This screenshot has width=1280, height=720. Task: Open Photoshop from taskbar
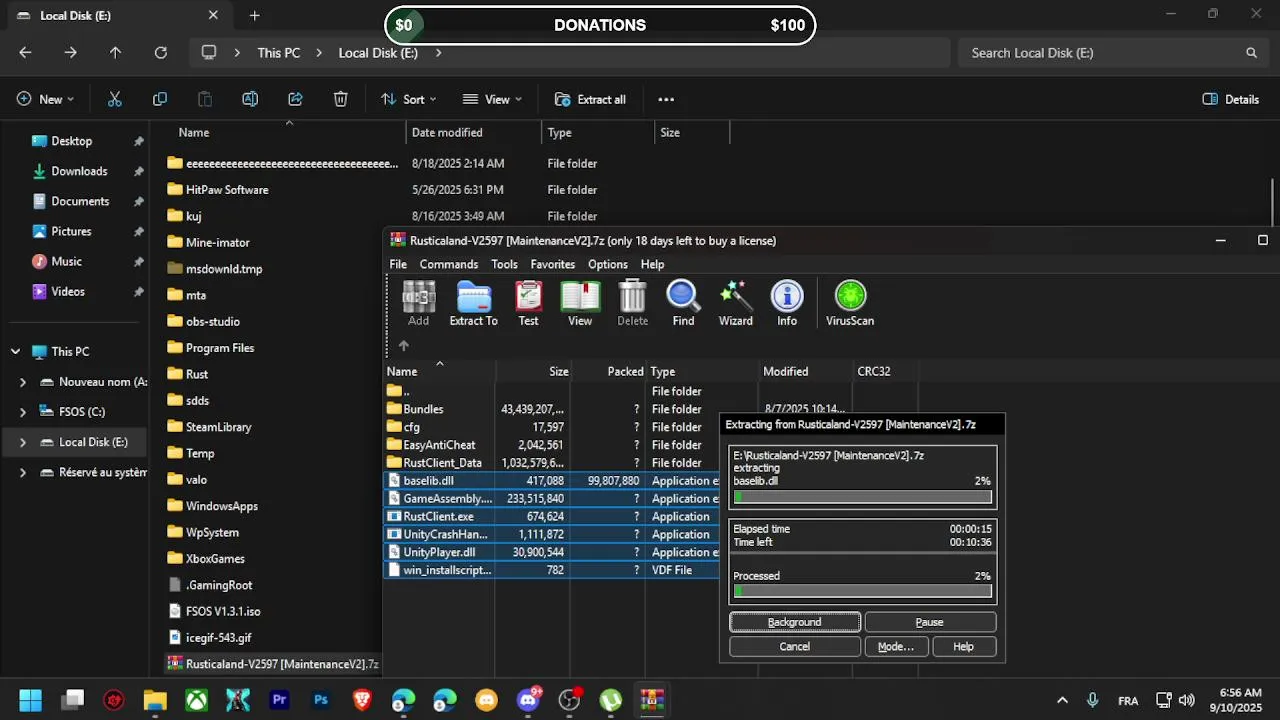pyautogui.click(x=321, y=700)
